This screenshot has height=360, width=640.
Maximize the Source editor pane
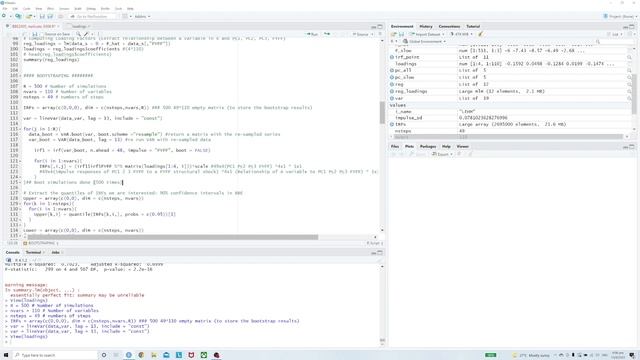click(x=380, y=27)
